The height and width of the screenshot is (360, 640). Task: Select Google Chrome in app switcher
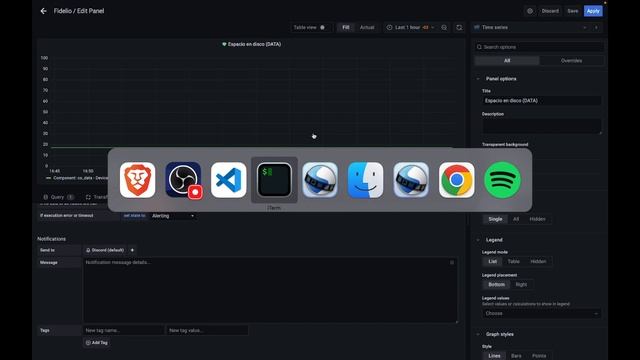(x=456, y=180)
